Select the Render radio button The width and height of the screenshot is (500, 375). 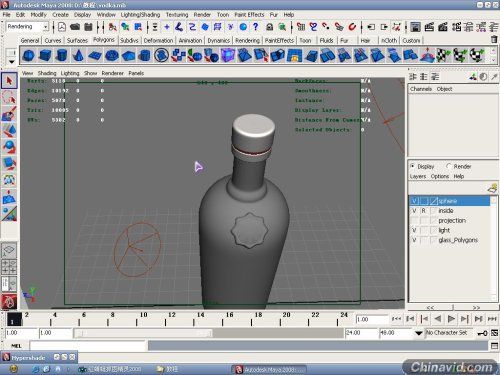pos(448,166)
